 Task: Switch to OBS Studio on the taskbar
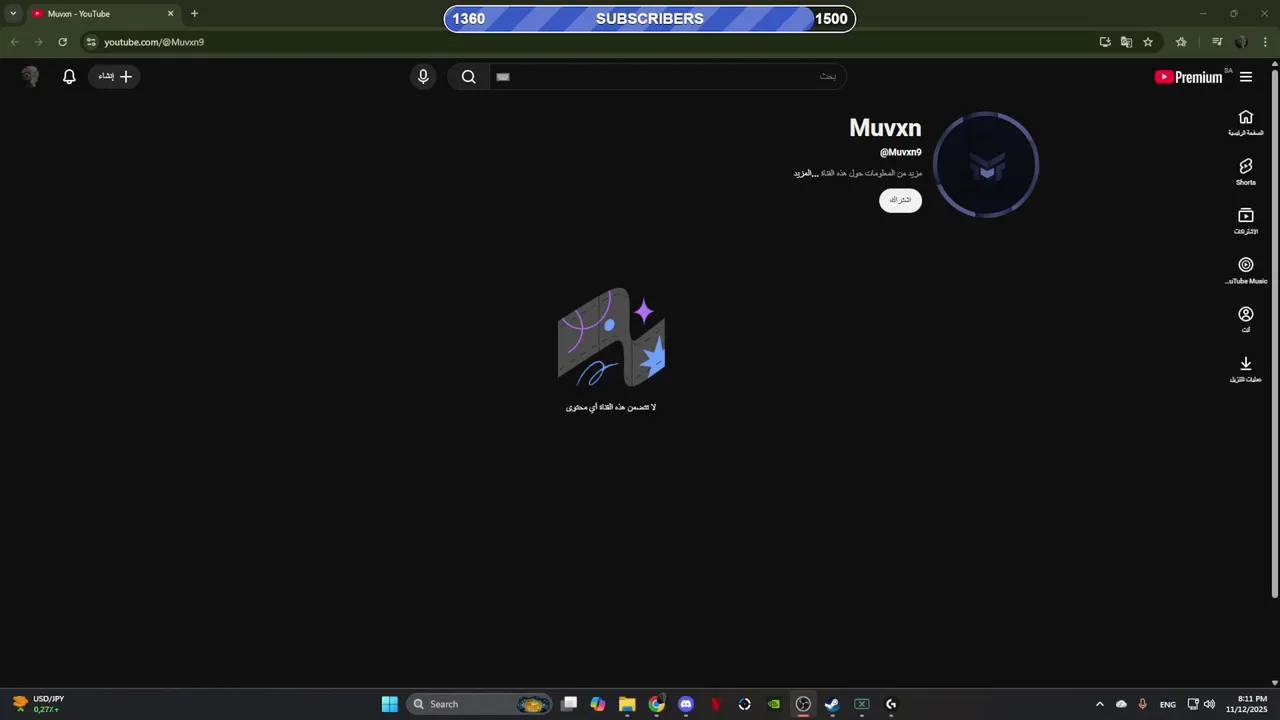803,704
